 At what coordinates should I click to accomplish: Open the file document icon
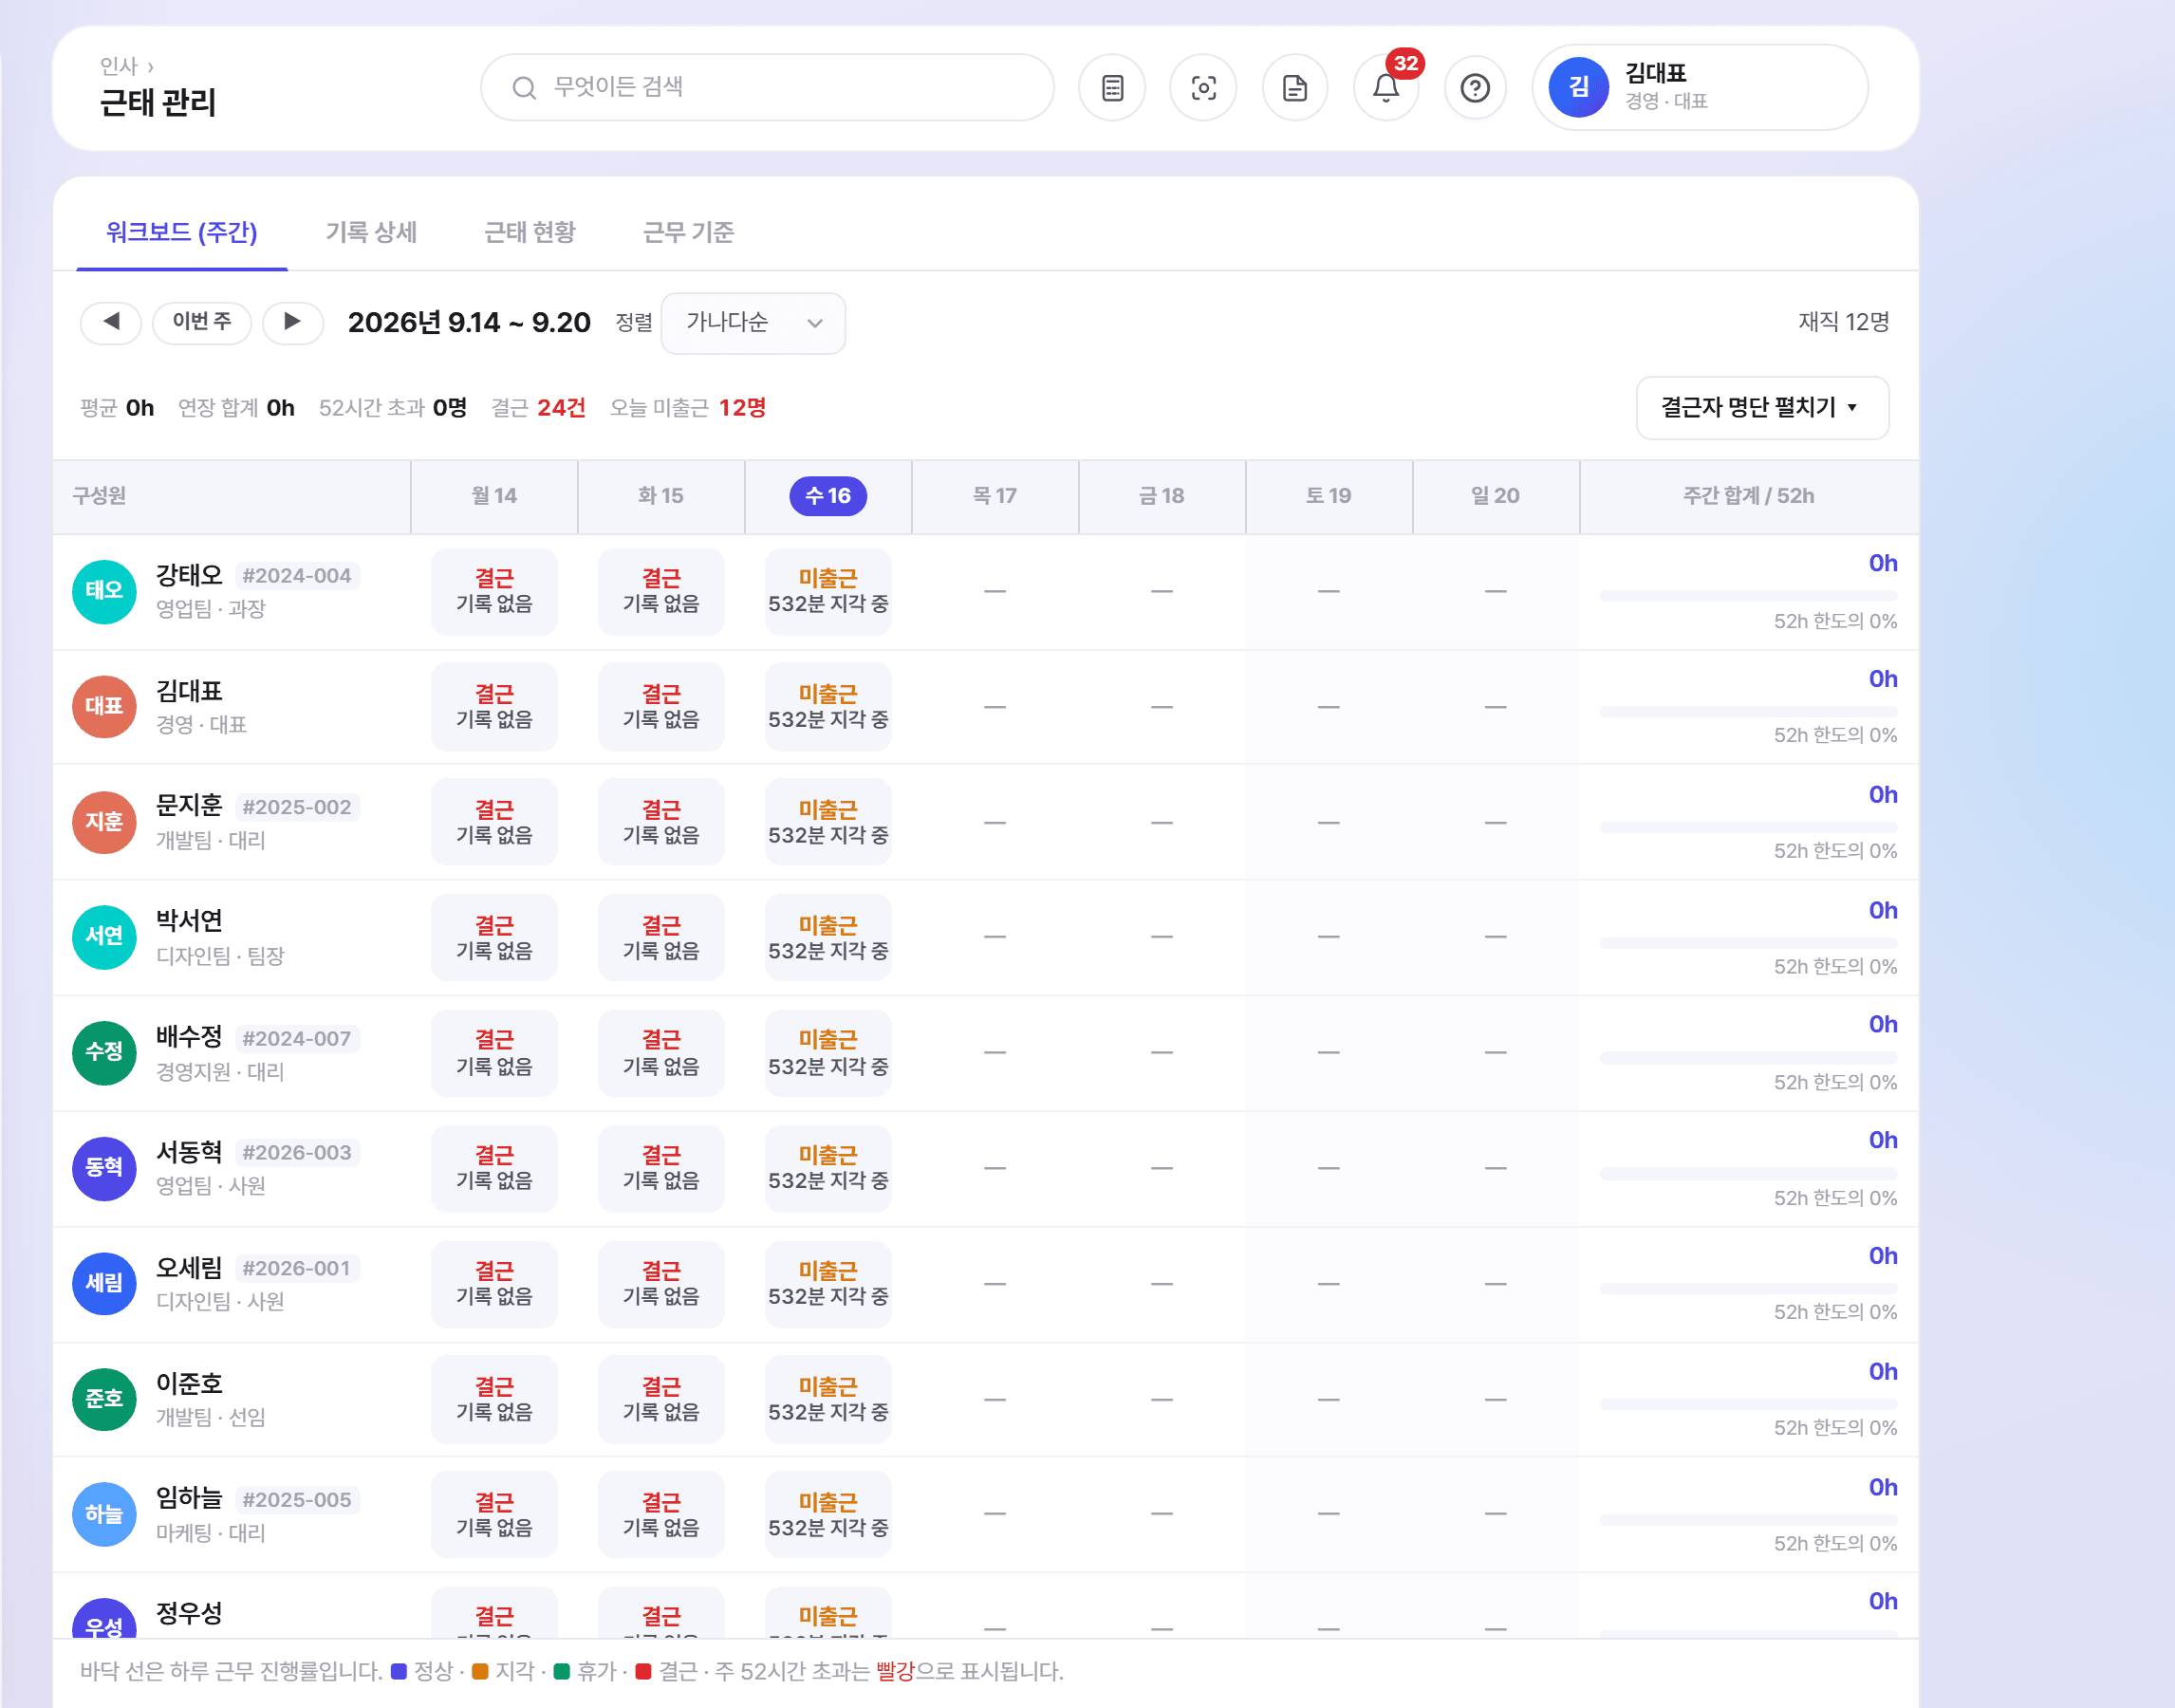[1295, 88]
